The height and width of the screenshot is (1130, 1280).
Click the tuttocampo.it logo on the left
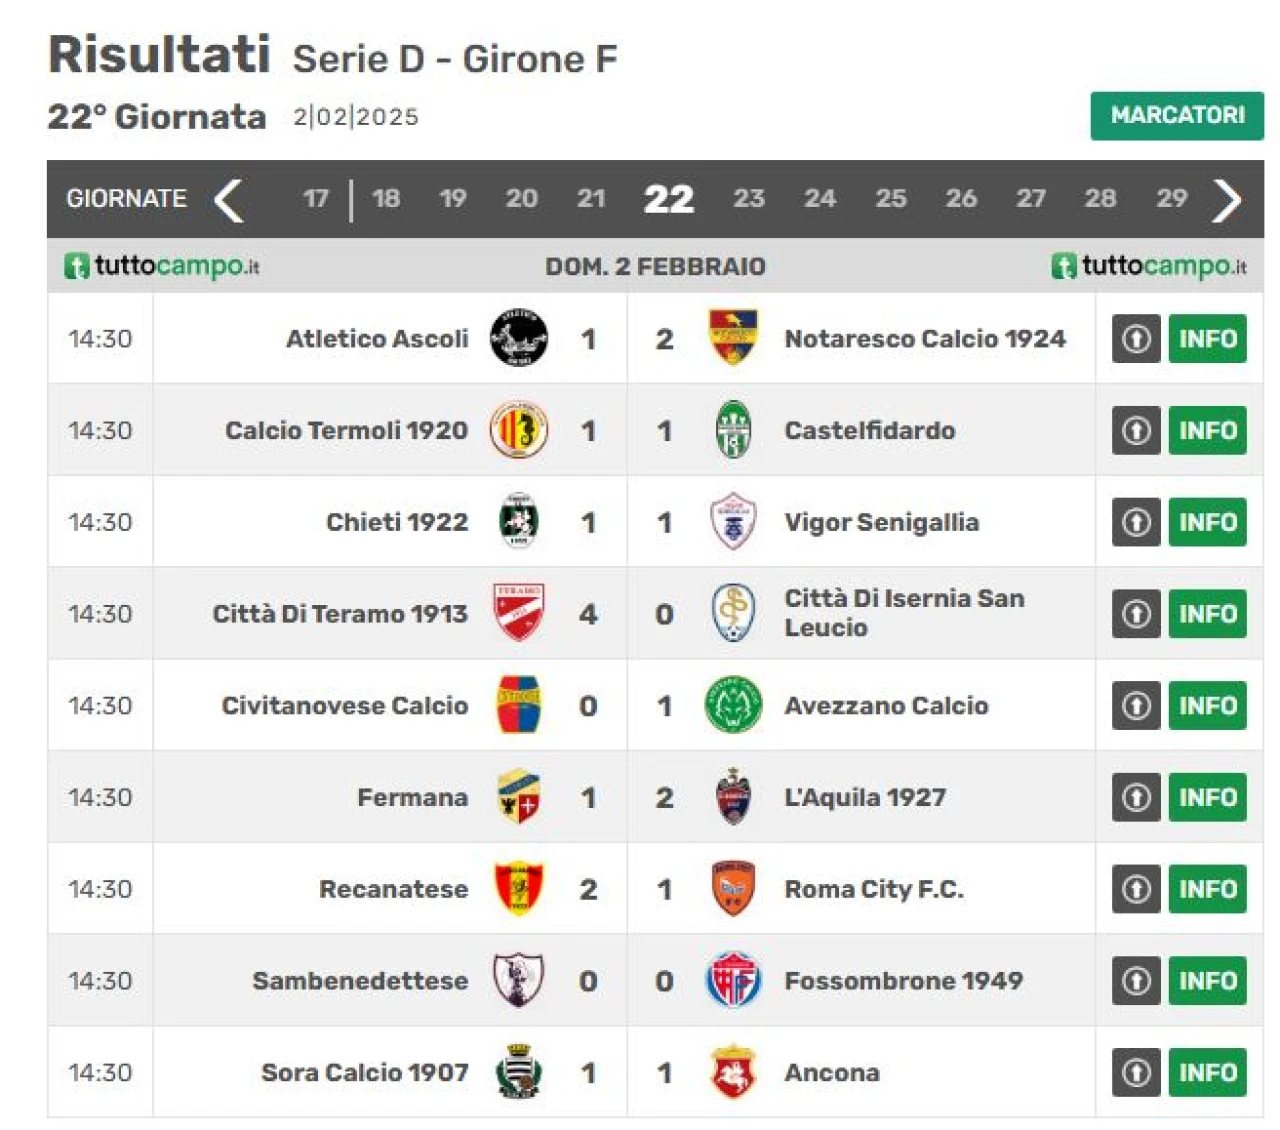click(x=162, y=266)
